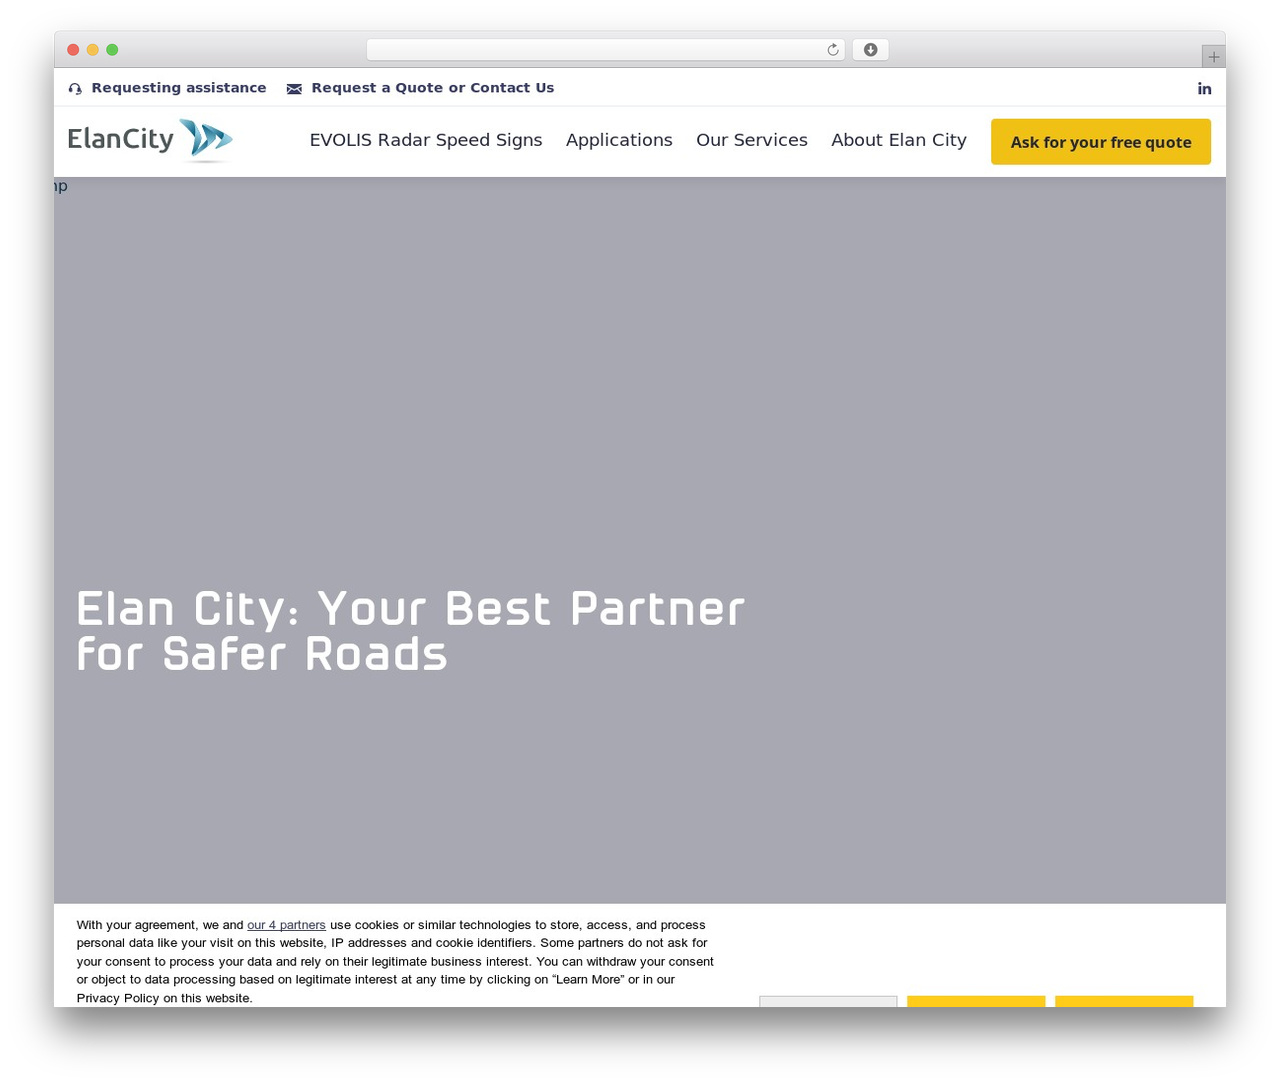Add a new browser tab with the plus icon
The height and width of the screenshot is (1084, 1280).
pos(1214,57)
